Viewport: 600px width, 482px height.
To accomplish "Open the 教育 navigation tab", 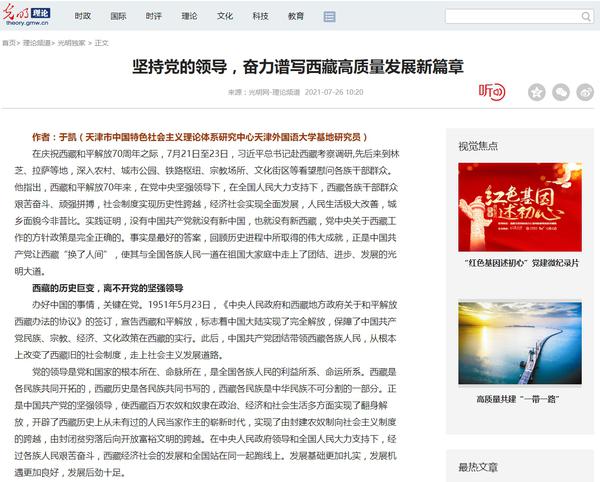I will [x=296, y=17].
